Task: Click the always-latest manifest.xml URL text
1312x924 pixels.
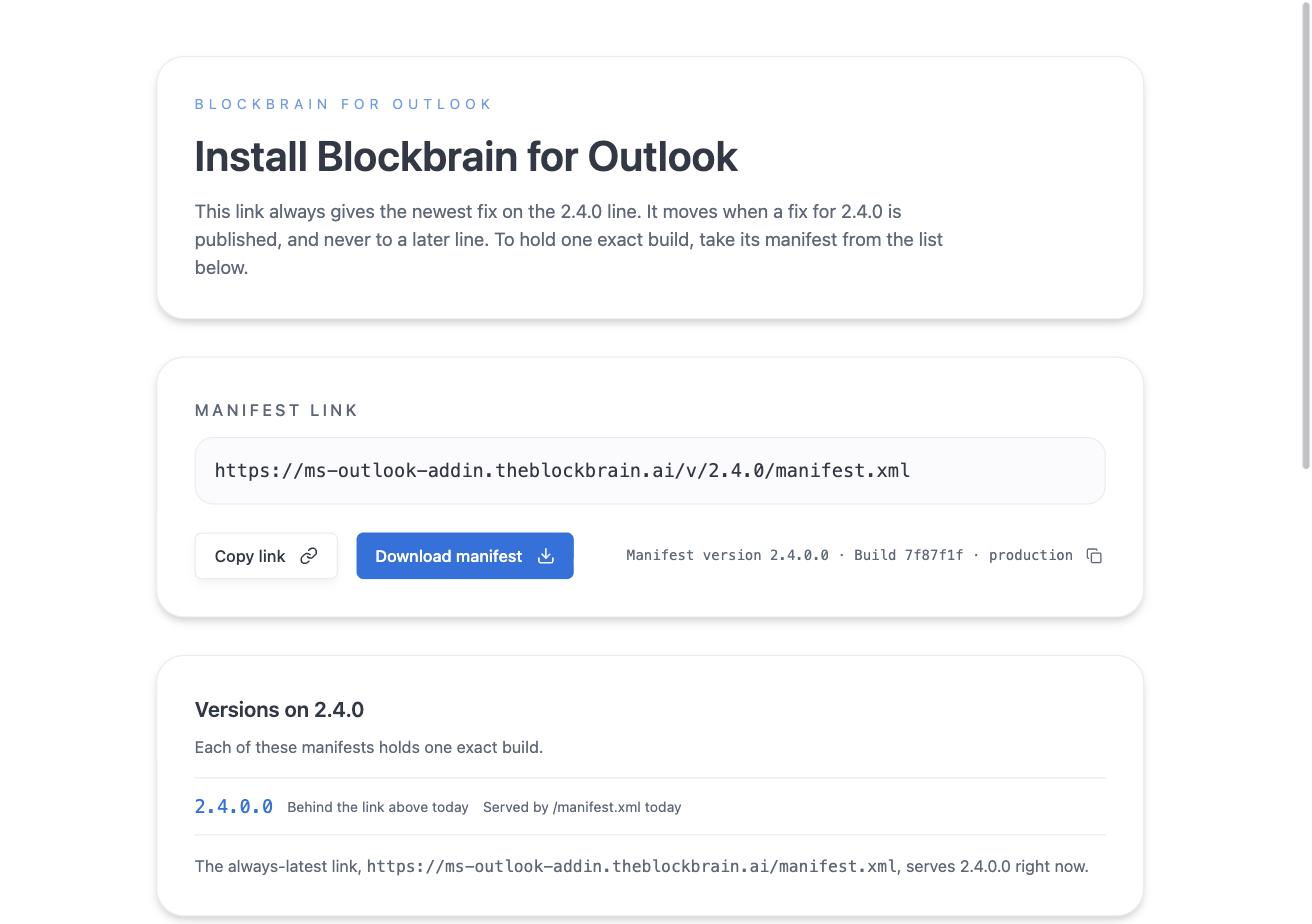Action: pos(632,866)
